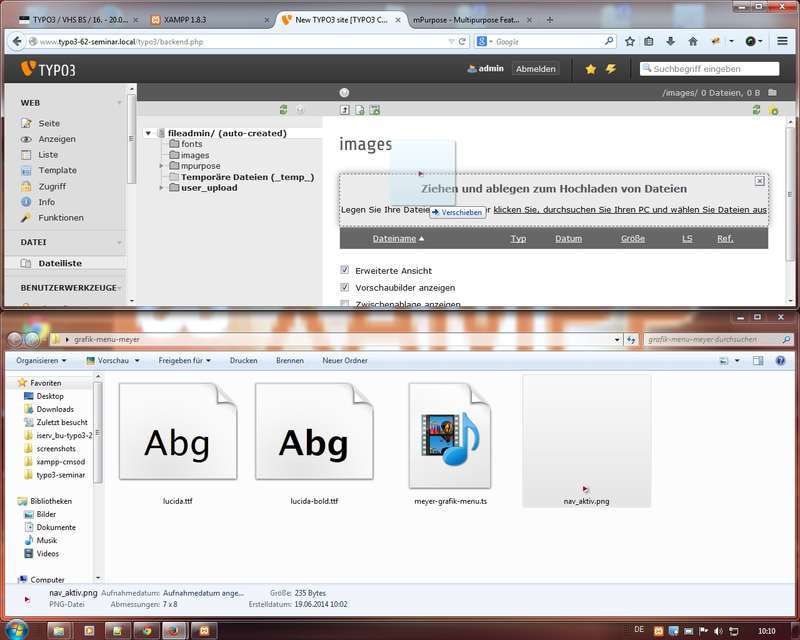Focus the Suchbegriff eingeben search field

coord(709,69)
